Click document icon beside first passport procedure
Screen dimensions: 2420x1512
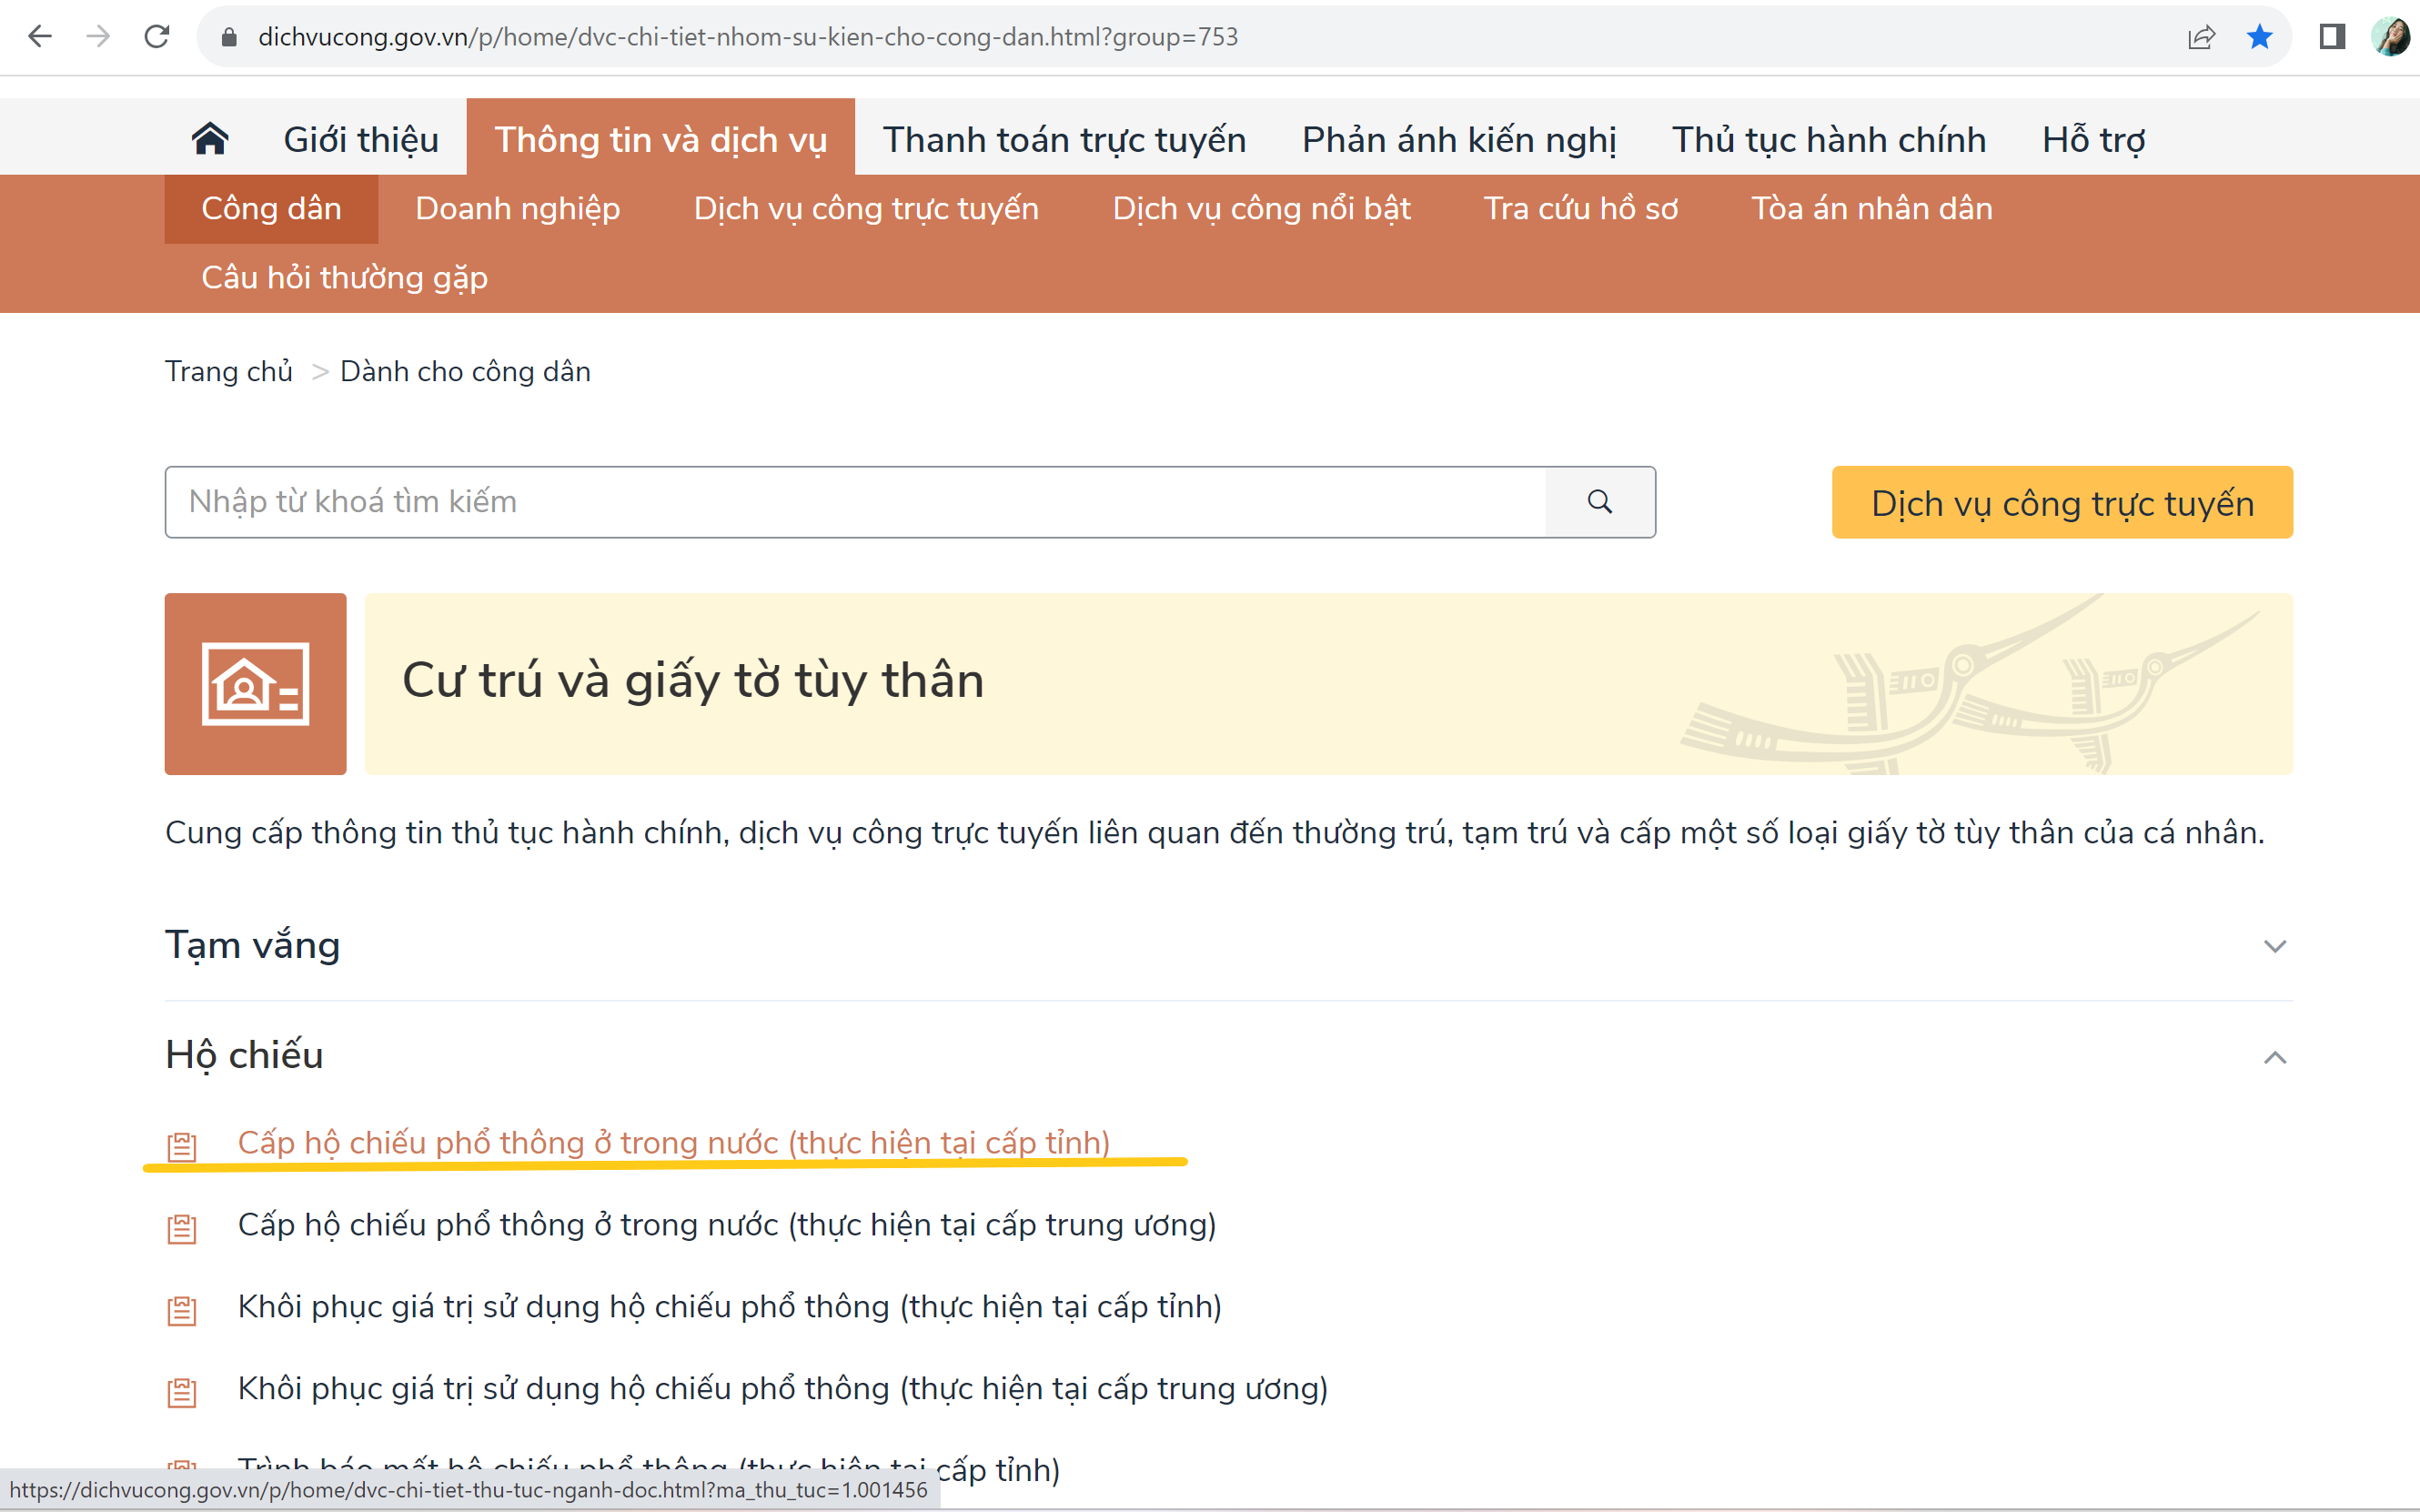point(182,1146)
